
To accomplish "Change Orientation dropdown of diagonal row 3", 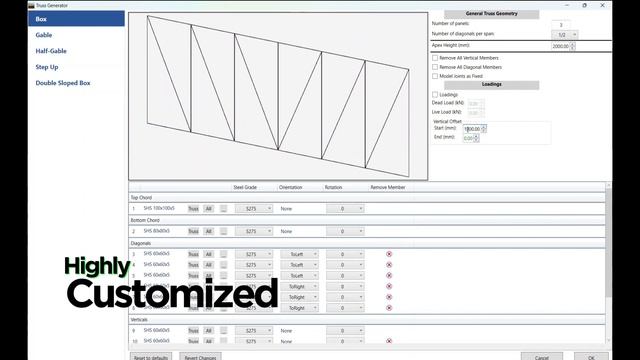I will [299, 254].
